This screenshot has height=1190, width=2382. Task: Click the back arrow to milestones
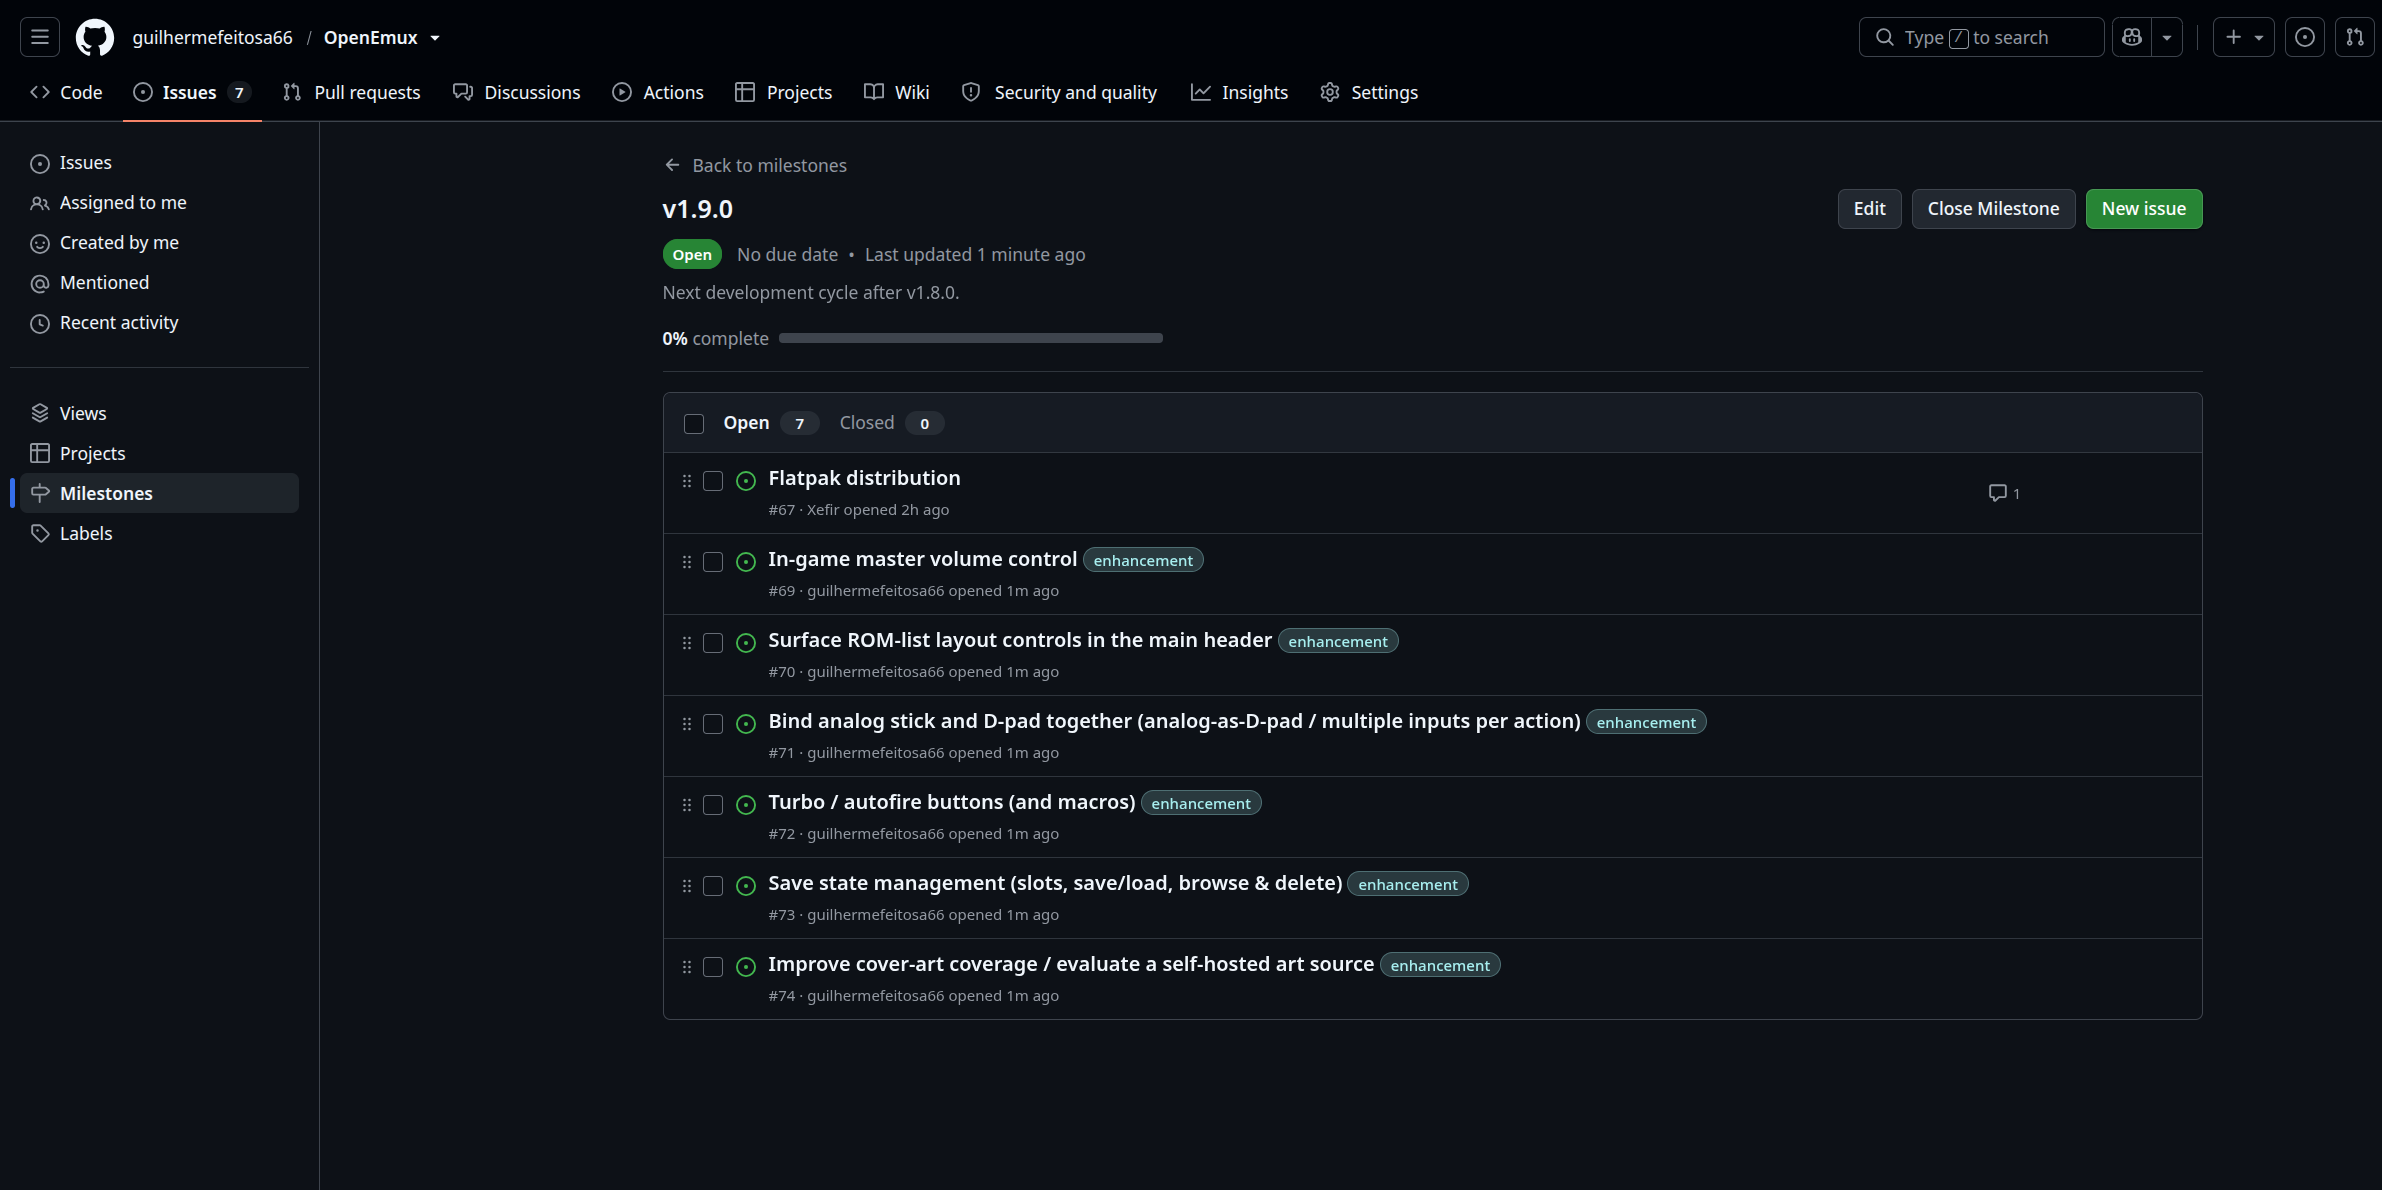[x=672, y=165]
